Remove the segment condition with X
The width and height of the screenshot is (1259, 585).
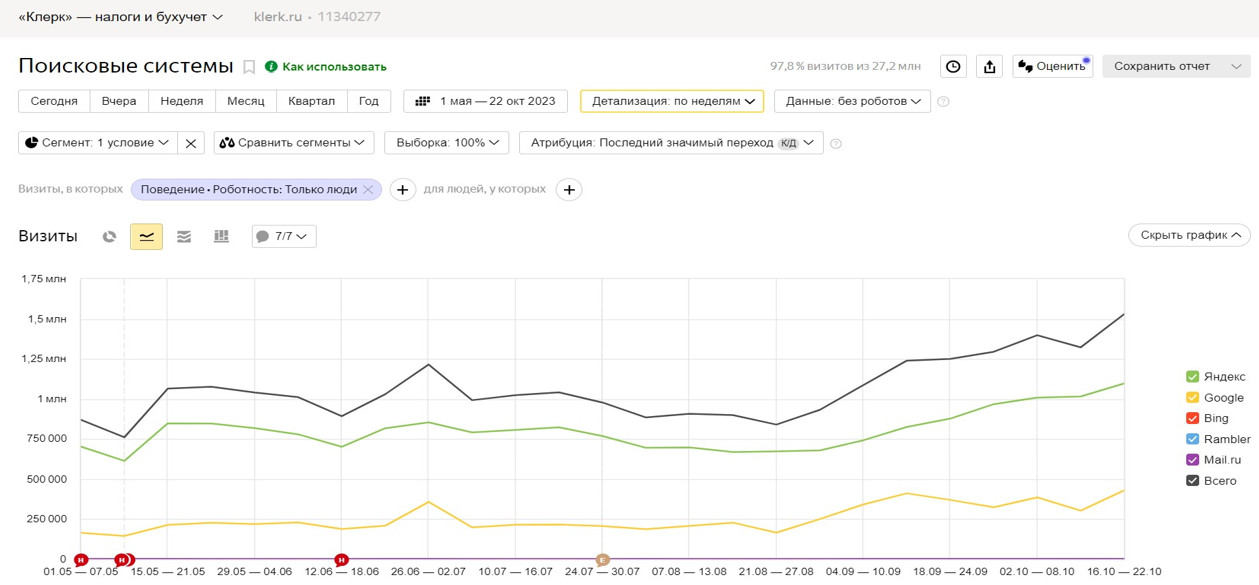pos(191,143)
